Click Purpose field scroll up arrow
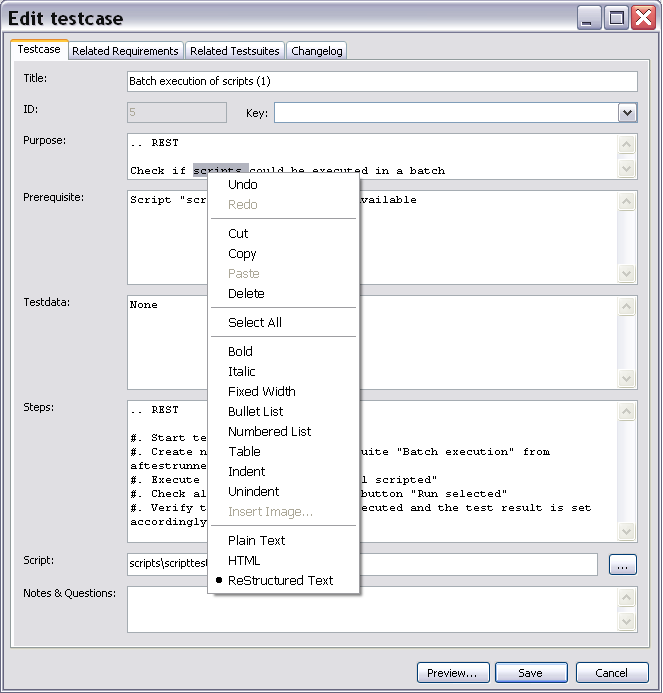This screenshot has width=663, height=693. [627, 145]
